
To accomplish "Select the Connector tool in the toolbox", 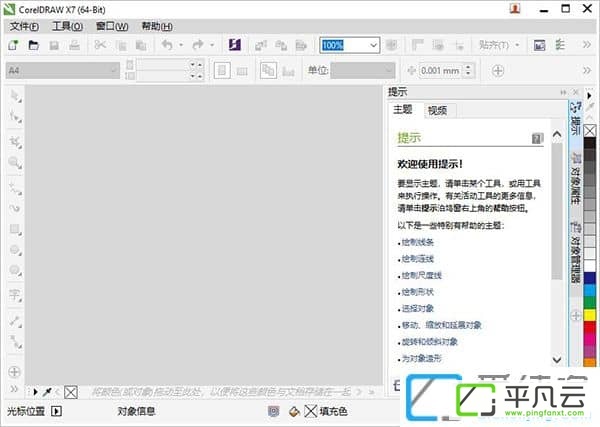I will (x=15, y=342).
